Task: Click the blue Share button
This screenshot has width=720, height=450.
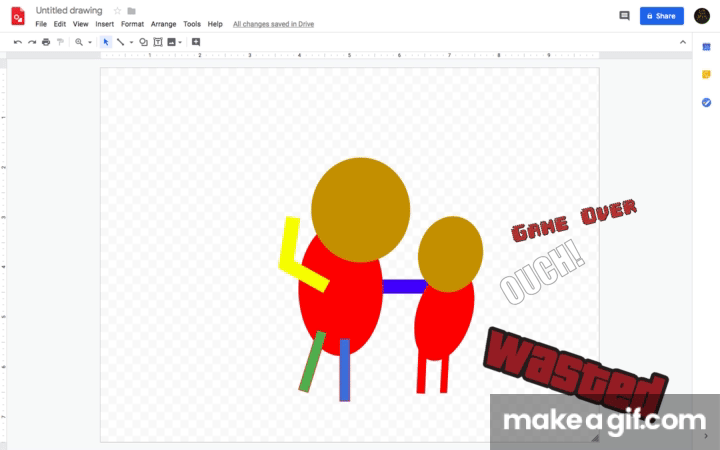Action: tap(662, 16)
